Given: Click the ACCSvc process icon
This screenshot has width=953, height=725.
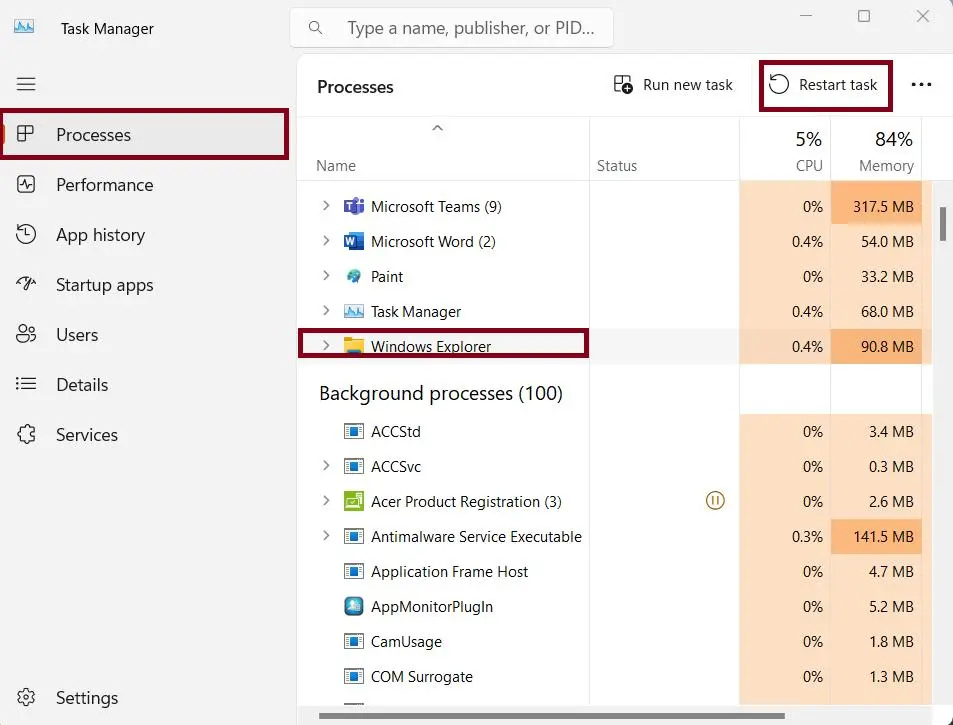Looking at the screenshot, I should pos(353,467).
